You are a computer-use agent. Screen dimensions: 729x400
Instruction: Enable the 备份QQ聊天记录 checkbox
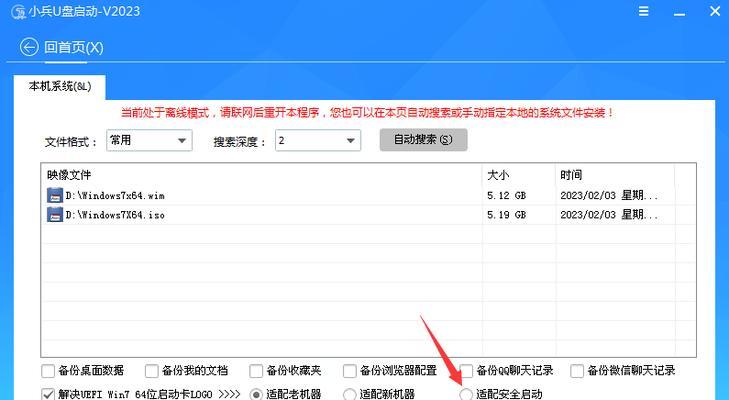coord(466,371)
